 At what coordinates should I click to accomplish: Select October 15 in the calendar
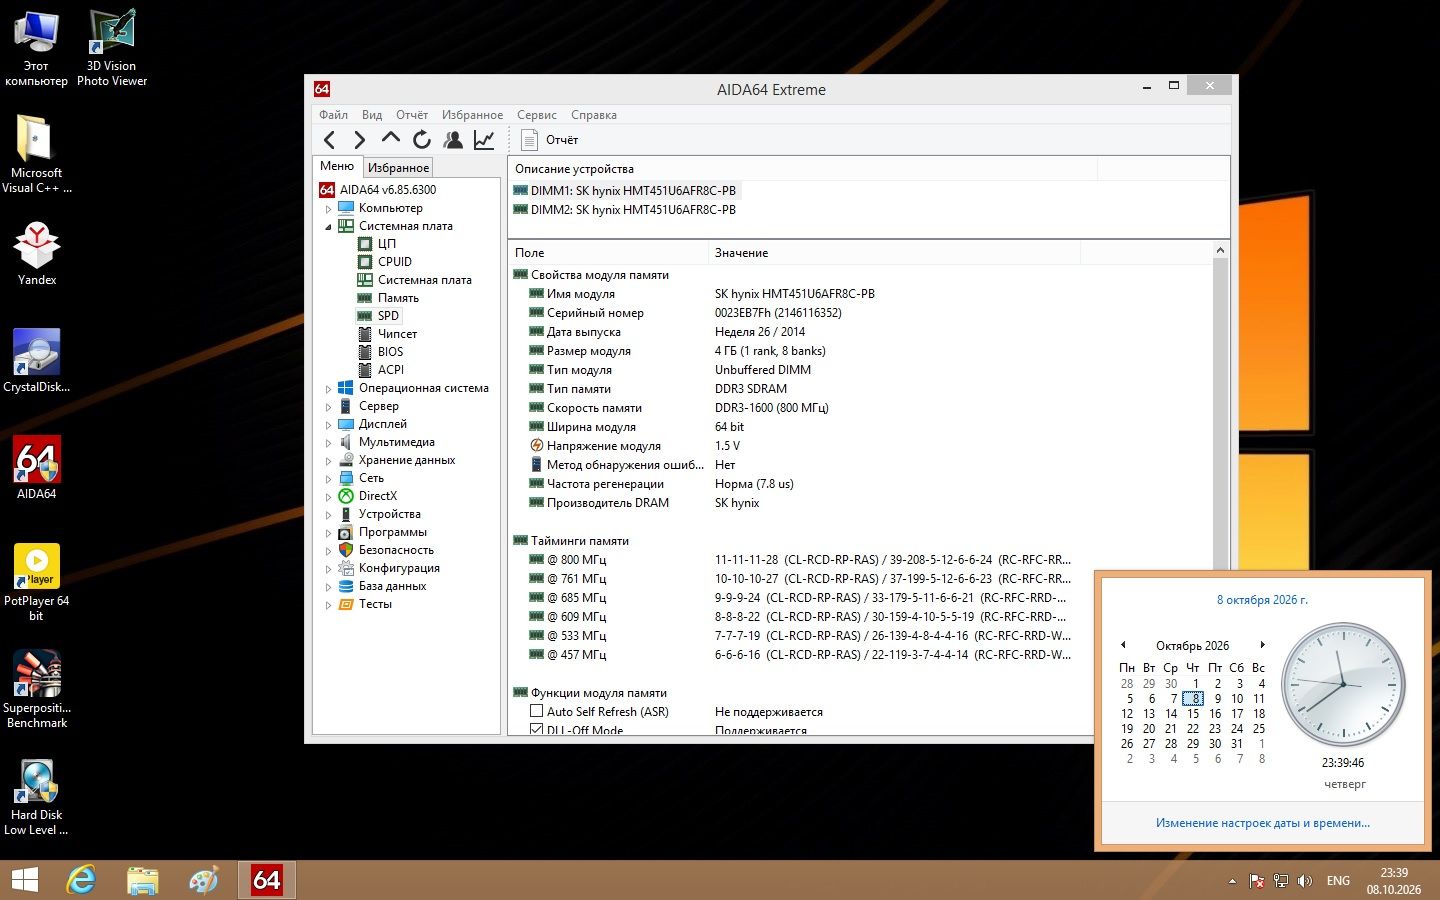(1193, 714)
